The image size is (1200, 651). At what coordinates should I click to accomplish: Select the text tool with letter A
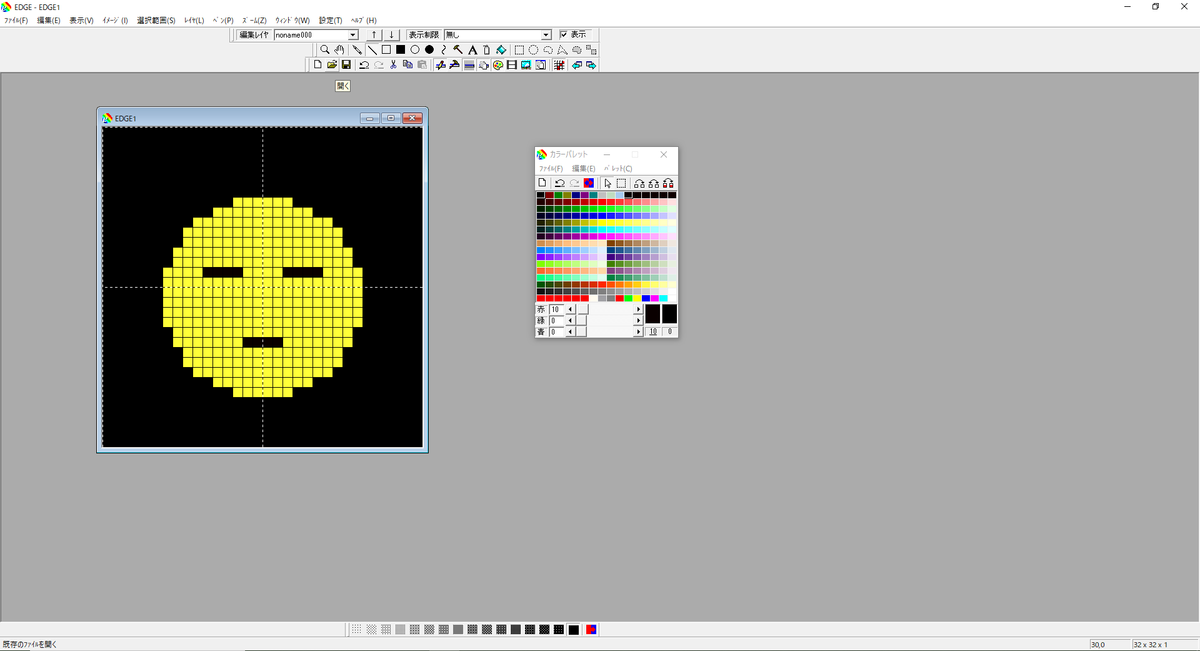472,49
